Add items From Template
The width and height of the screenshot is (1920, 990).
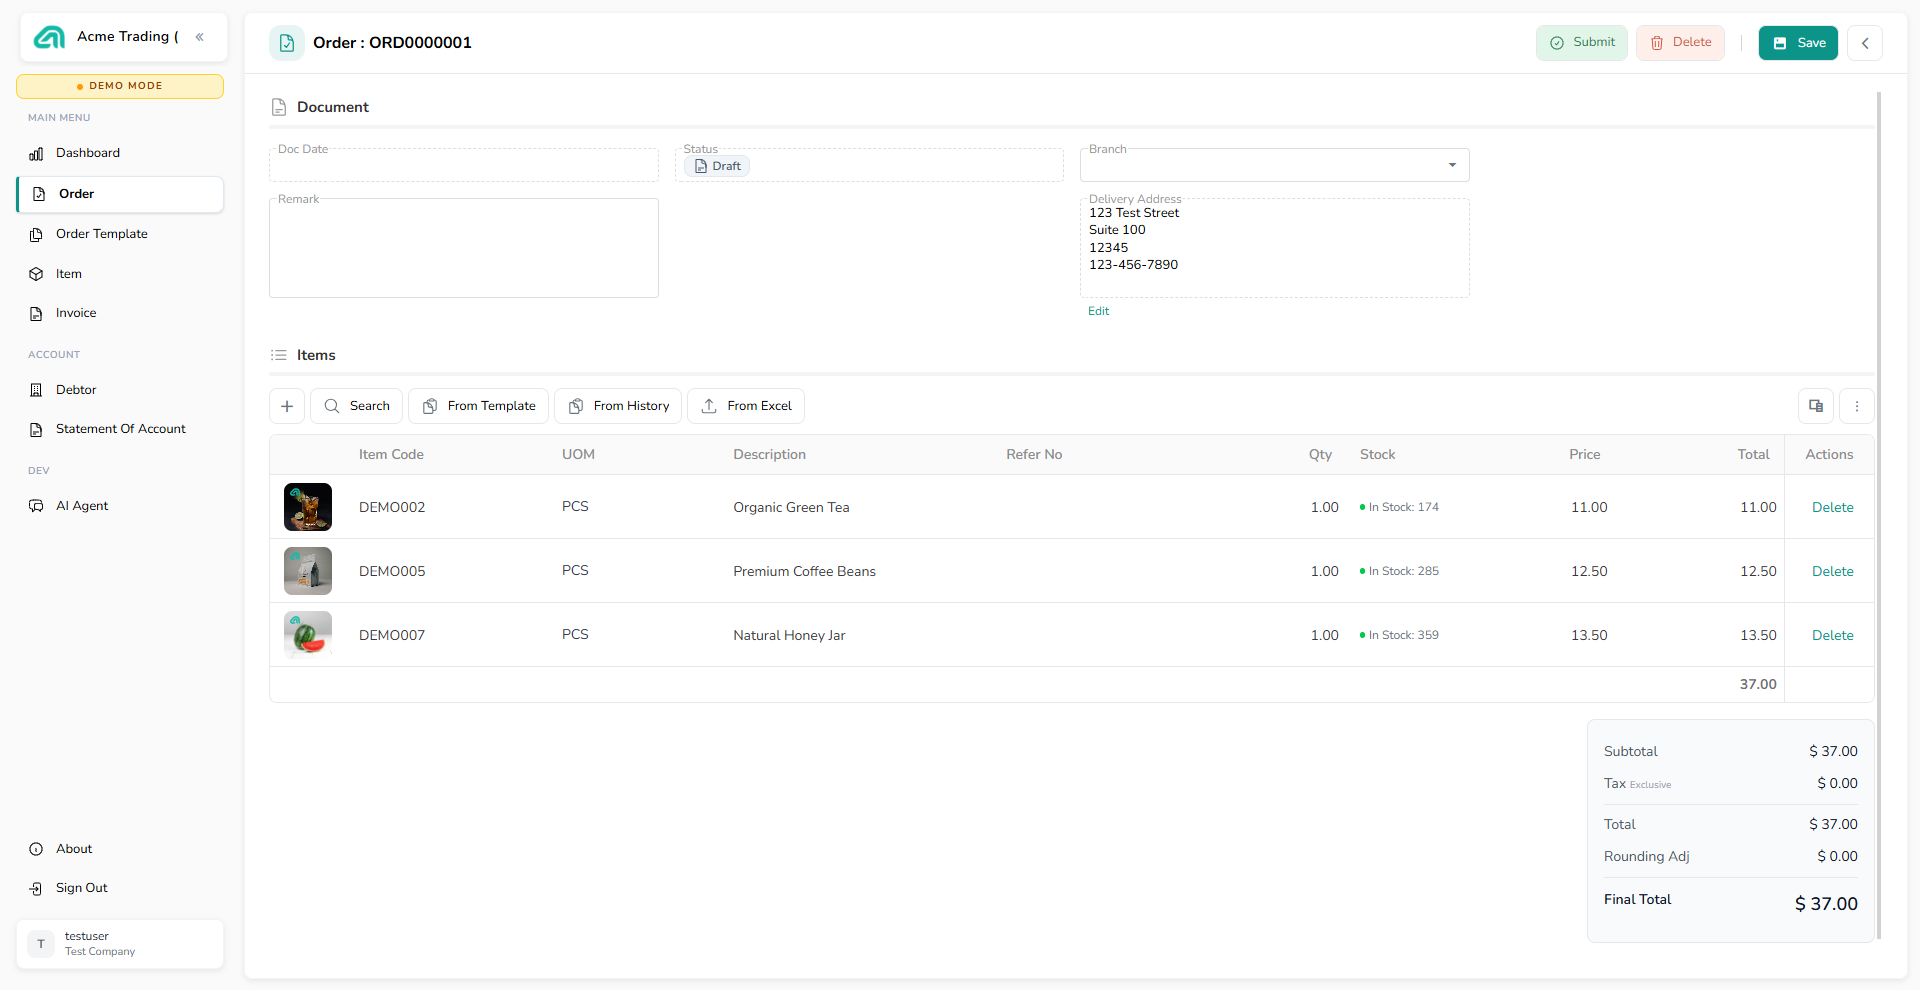pos(479,406)
